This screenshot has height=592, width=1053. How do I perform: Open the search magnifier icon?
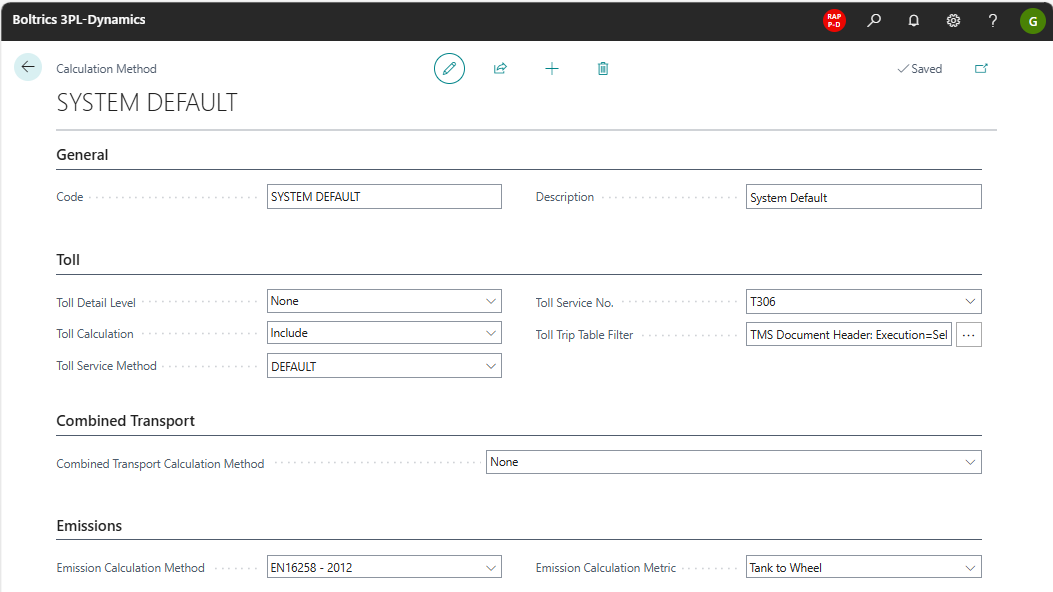click(x=874, y=20)
